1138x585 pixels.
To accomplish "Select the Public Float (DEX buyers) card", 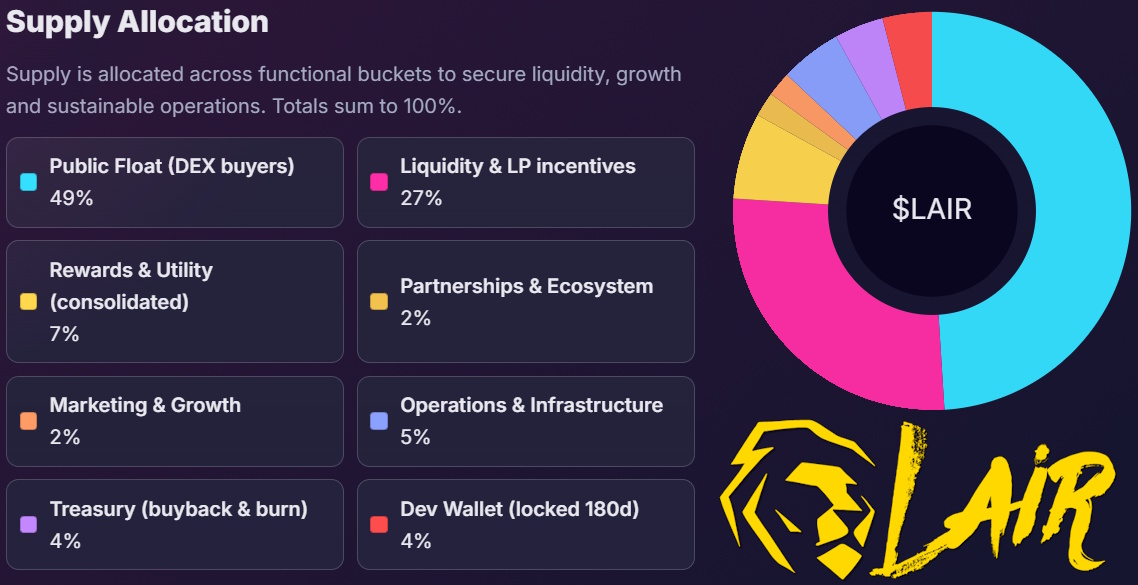I will pyautogui.click(x=175, y=182).
